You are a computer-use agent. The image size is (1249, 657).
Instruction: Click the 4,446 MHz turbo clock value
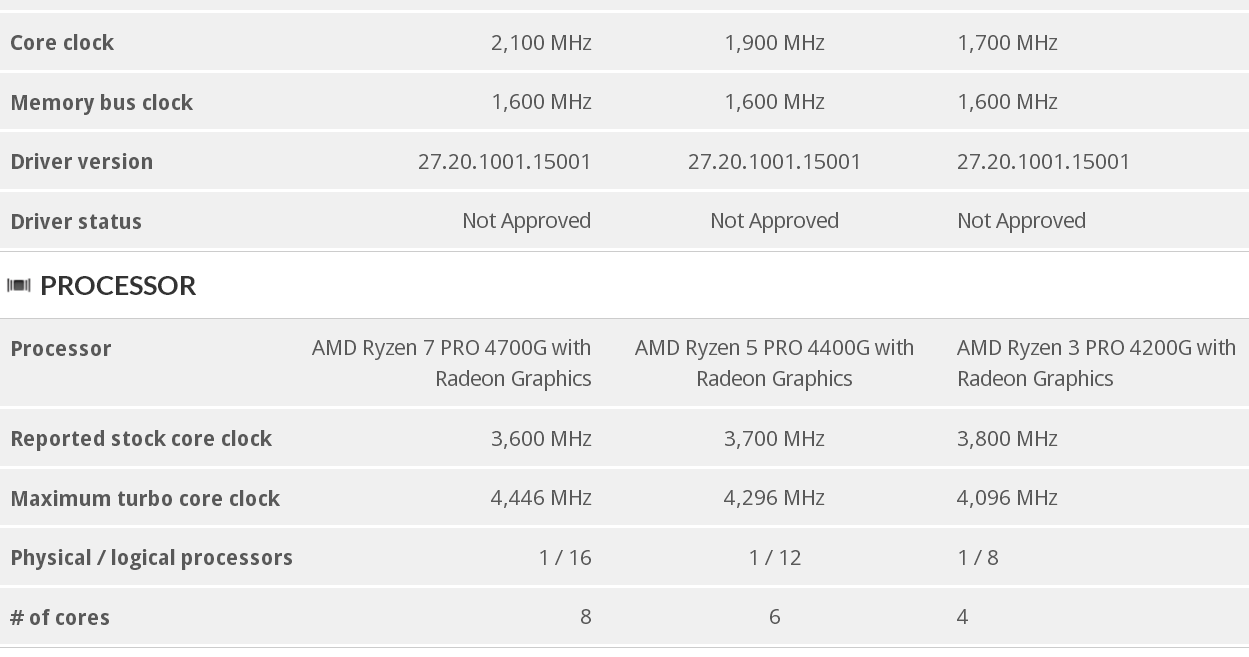541,497
